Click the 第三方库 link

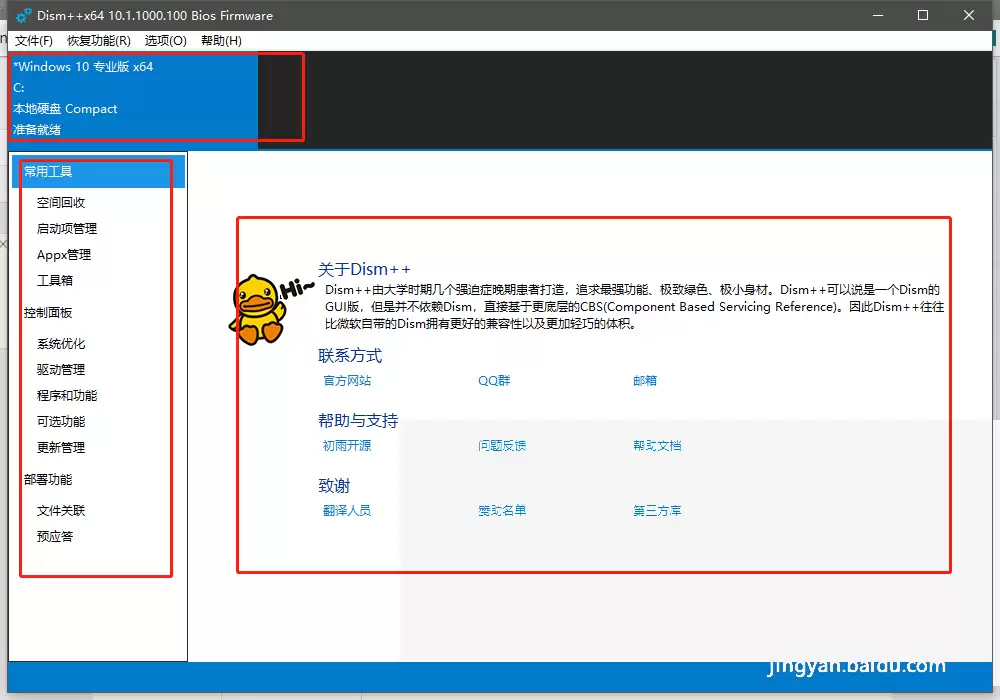657,511
